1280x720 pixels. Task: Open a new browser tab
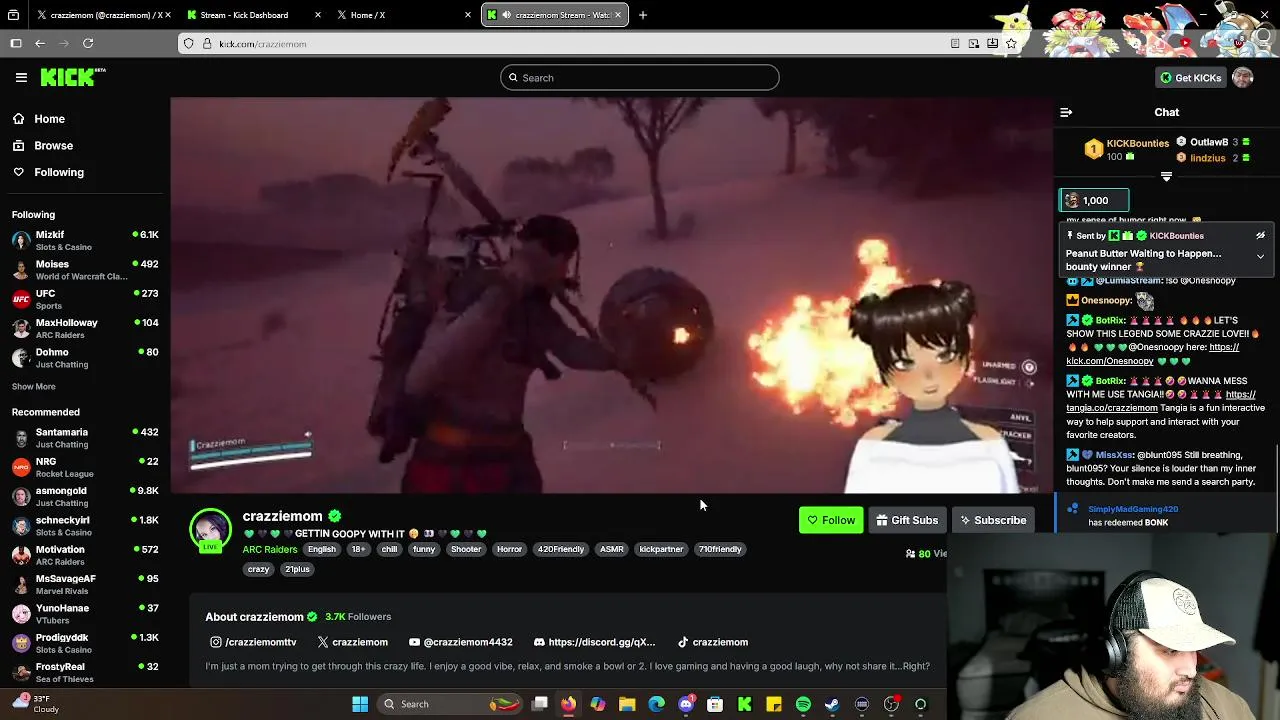click(x=643, y=15)
